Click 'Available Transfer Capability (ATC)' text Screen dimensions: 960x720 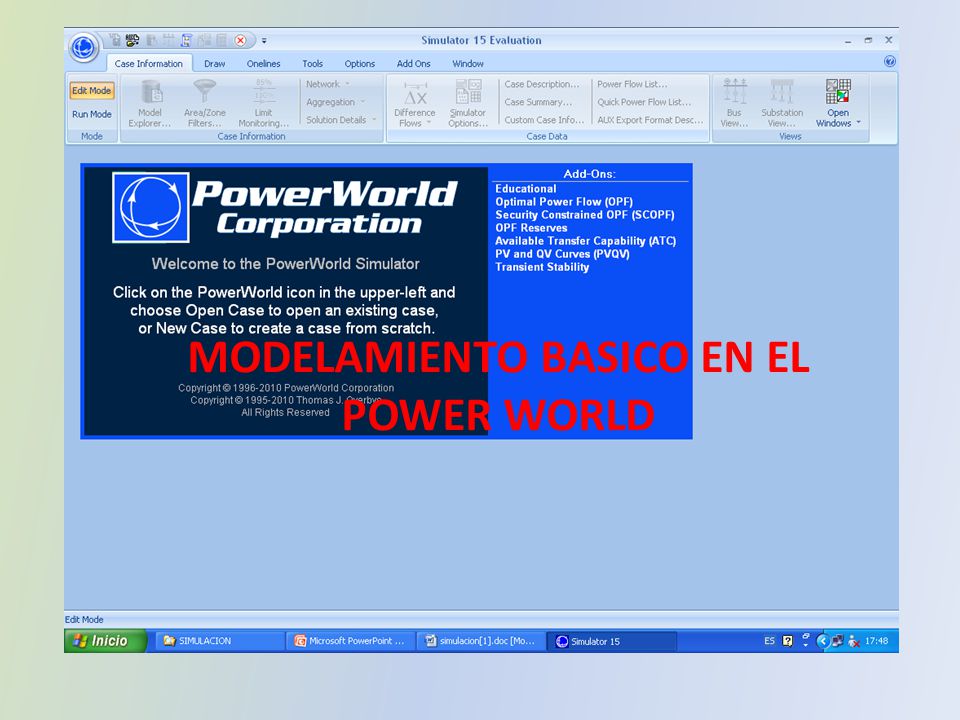pos(585,241)
